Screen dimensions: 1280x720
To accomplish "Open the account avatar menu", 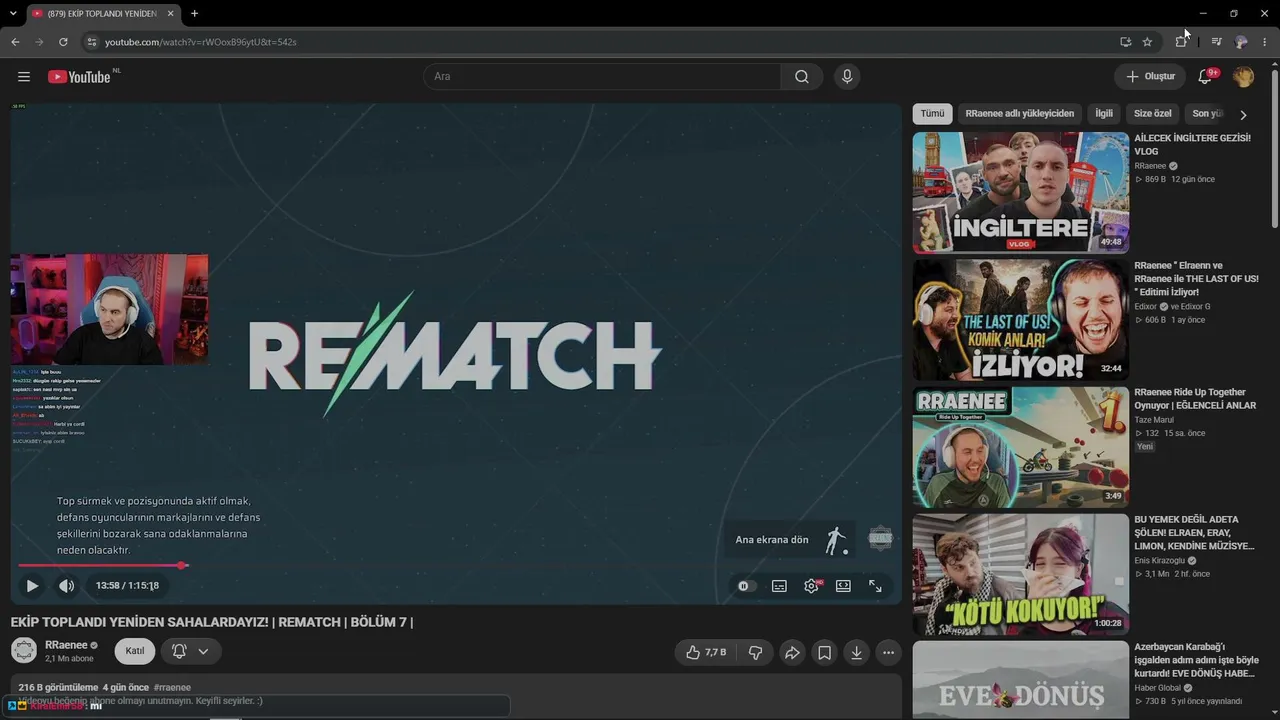I will point(1243,77).
